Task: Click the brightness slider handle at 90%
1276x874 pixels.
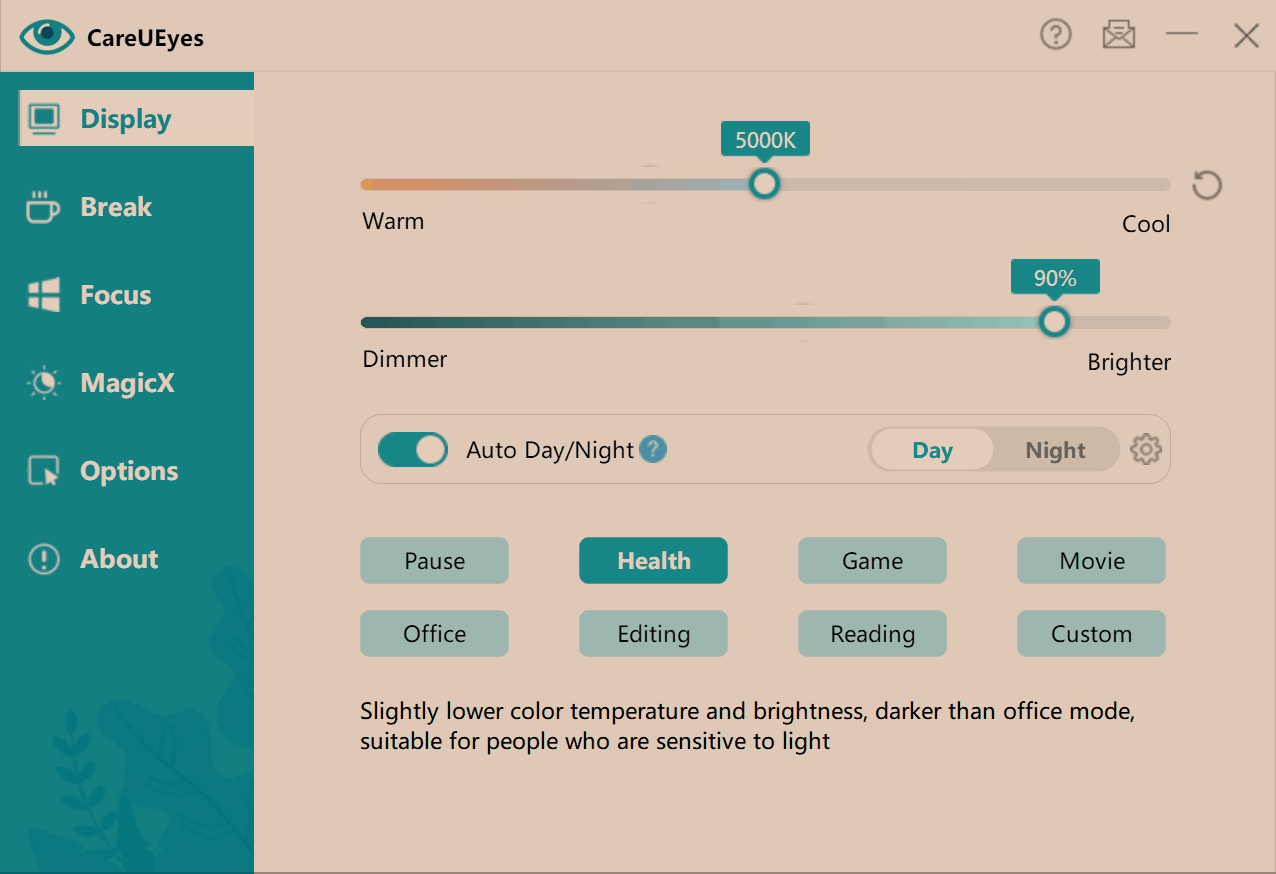Action: click(1054, 322)
